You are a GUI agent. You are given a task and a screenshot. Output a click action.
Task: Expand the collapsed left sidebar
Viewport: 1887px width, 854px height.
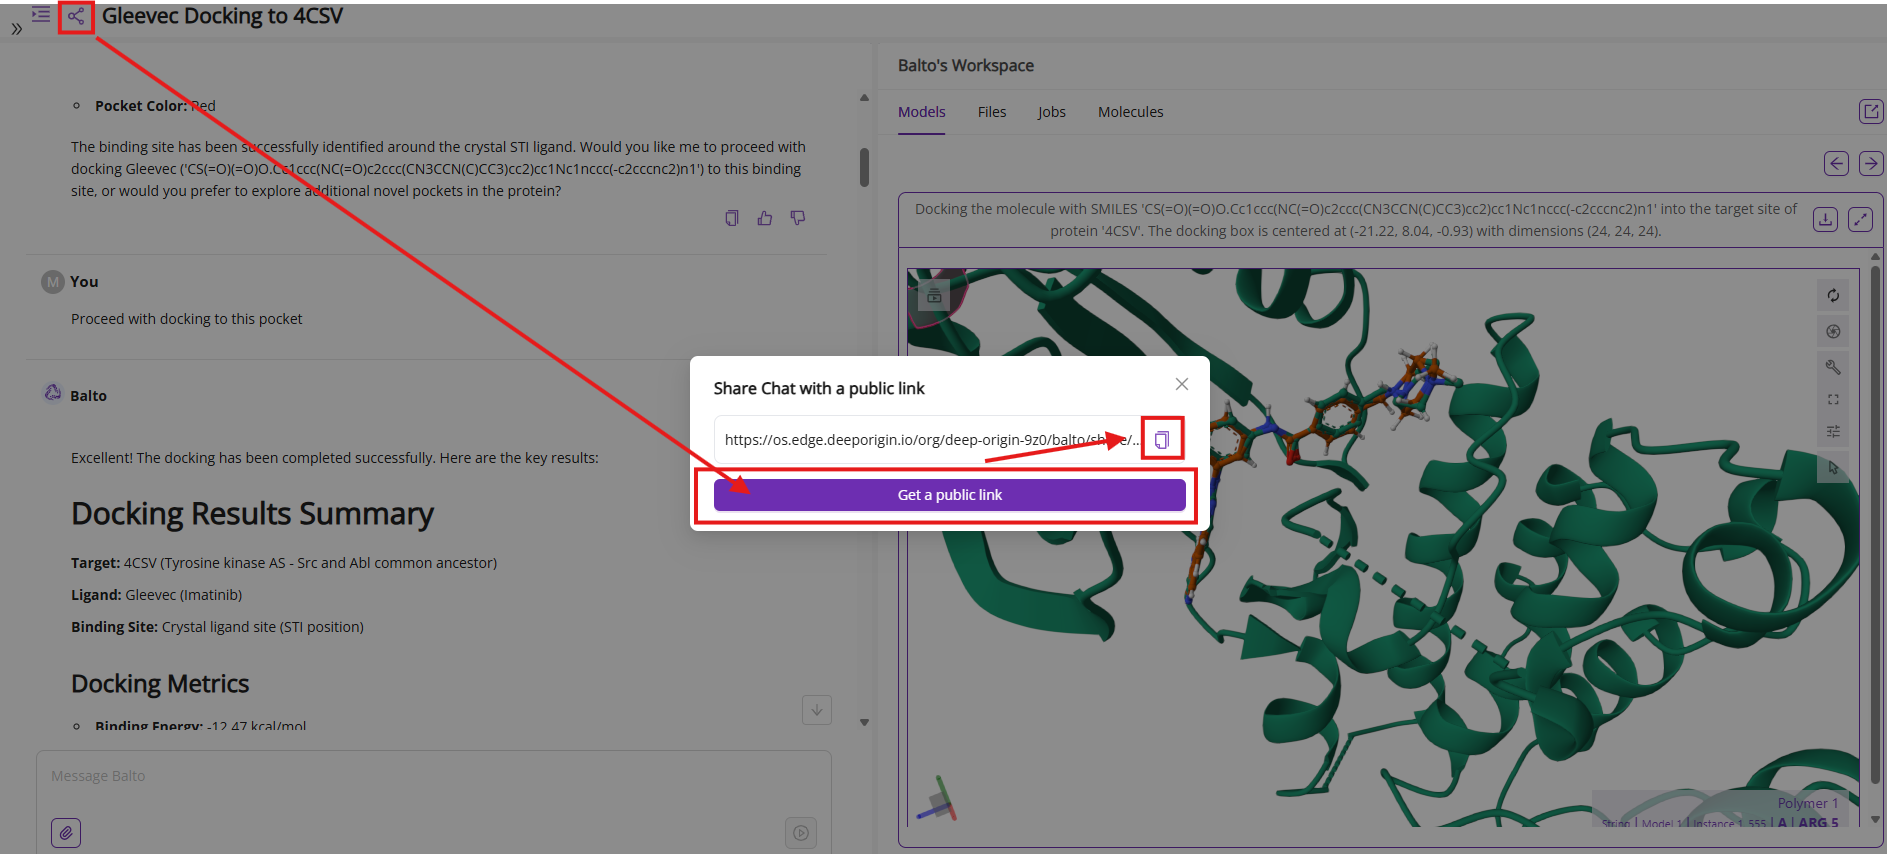(16, 29)
